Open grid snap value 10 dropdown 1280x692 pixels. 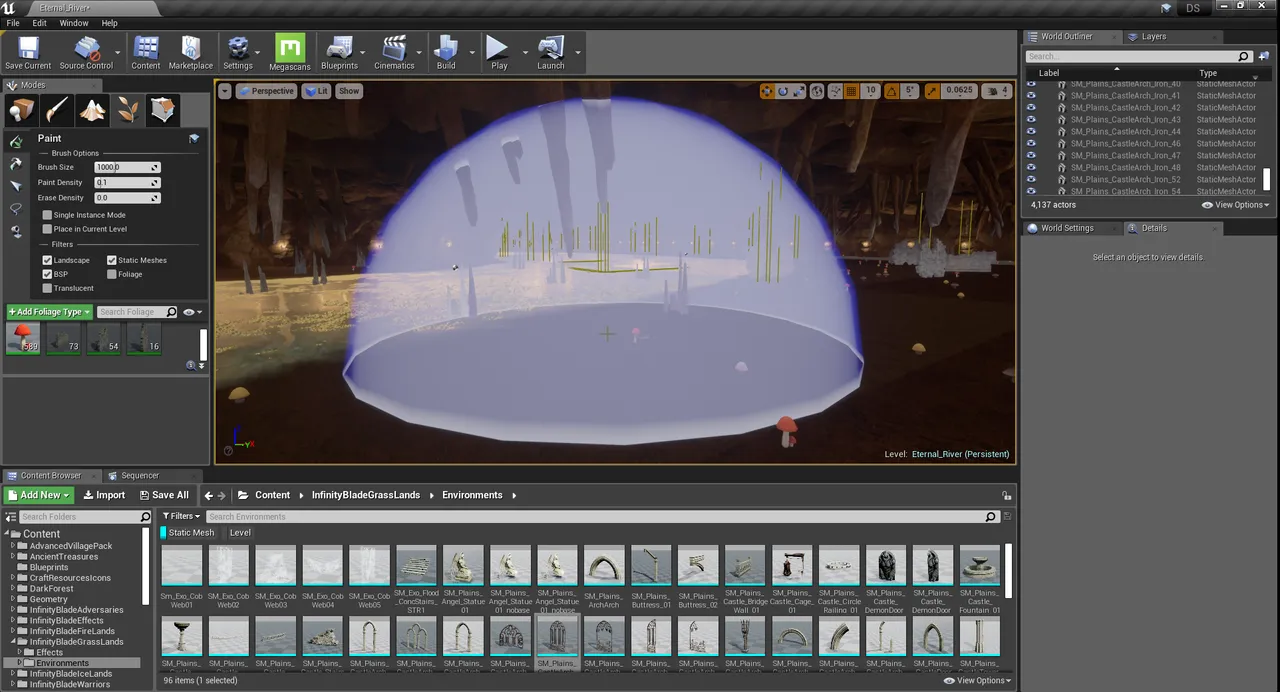(870, 91)
